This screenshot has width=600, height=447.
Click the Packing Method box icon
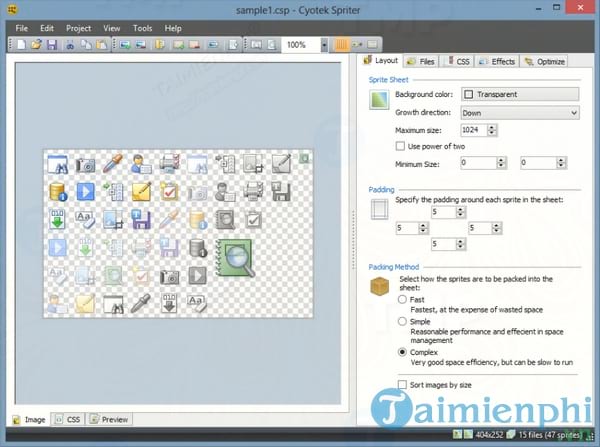(x=379, y=286)
